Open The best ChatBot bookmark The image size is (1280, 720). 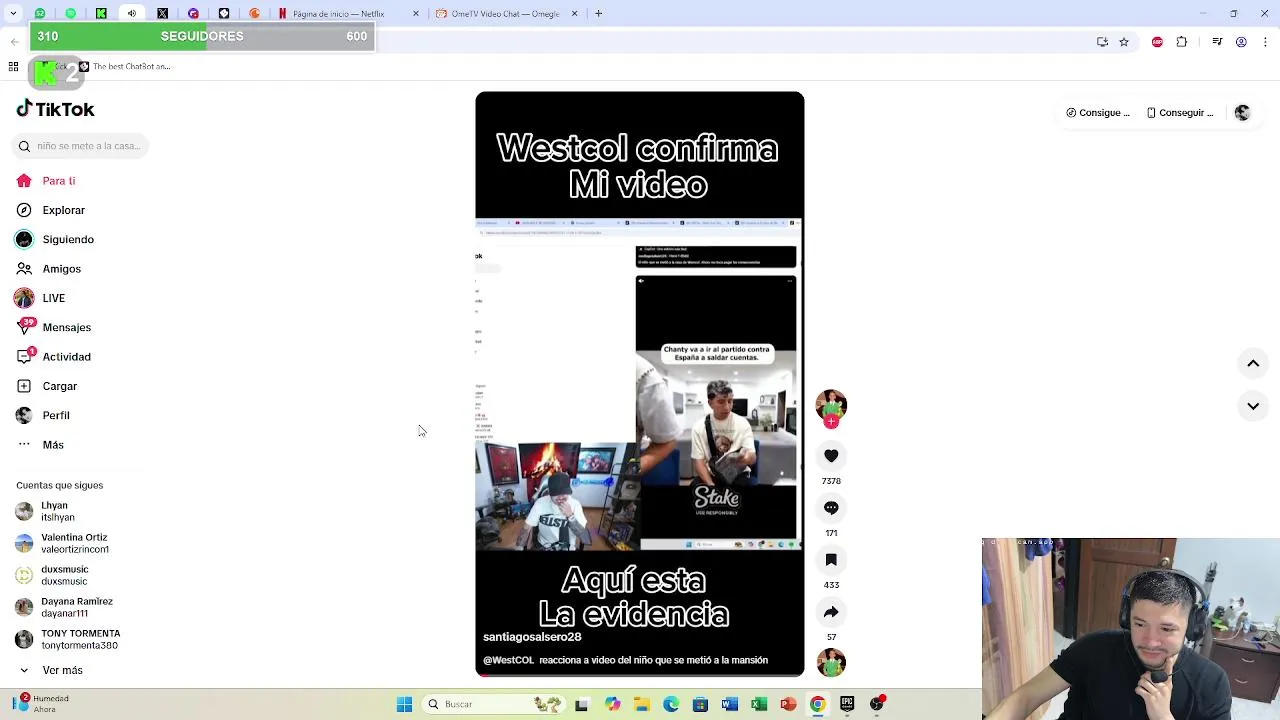(x=125, y=67)
